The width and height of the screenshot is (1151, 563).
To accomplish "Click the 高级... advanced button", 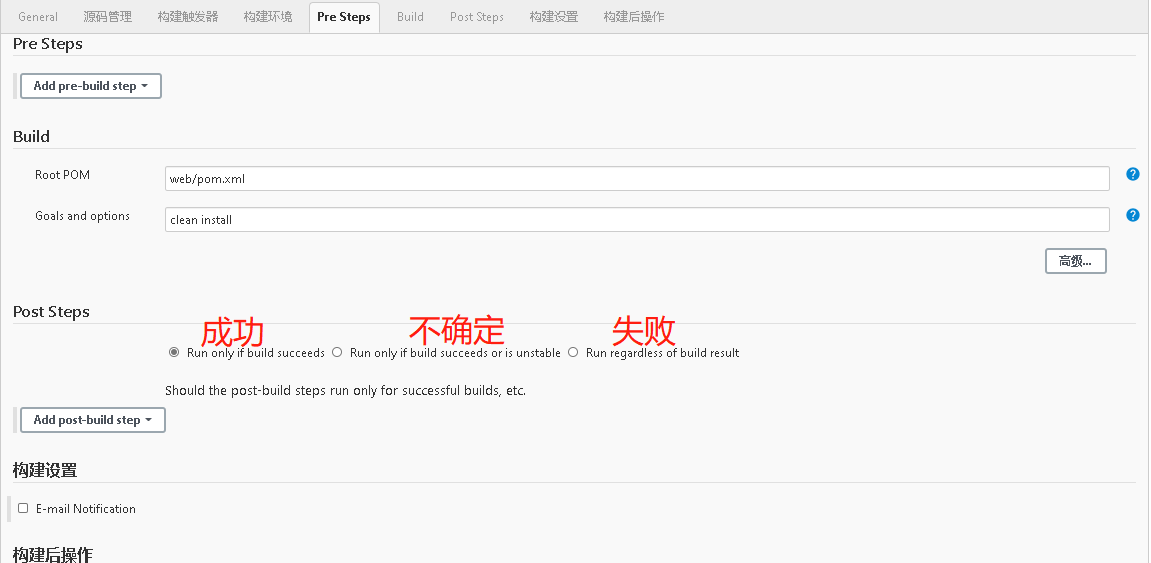I will 1075,261.
